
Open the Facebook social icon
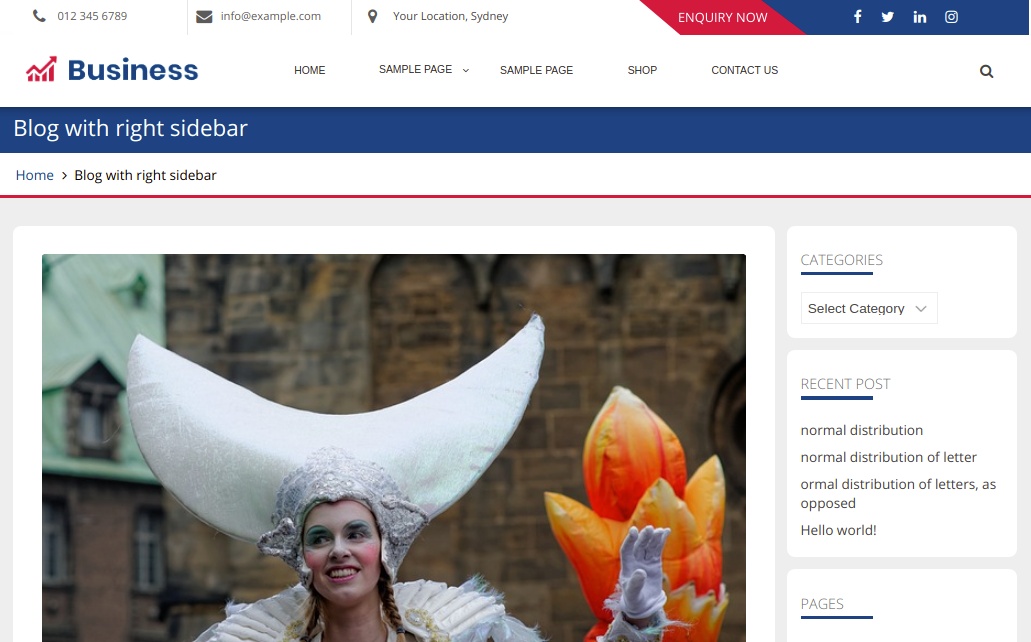click(857, 16)
